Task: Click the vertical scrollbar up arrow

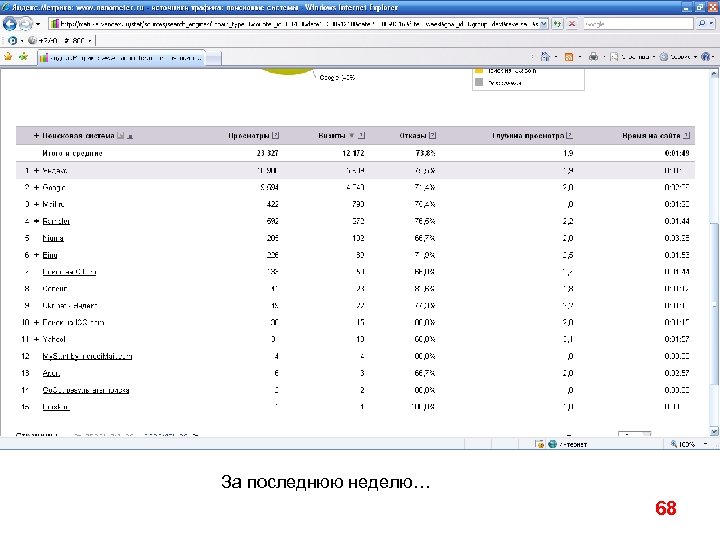Action: pos(714,73)
